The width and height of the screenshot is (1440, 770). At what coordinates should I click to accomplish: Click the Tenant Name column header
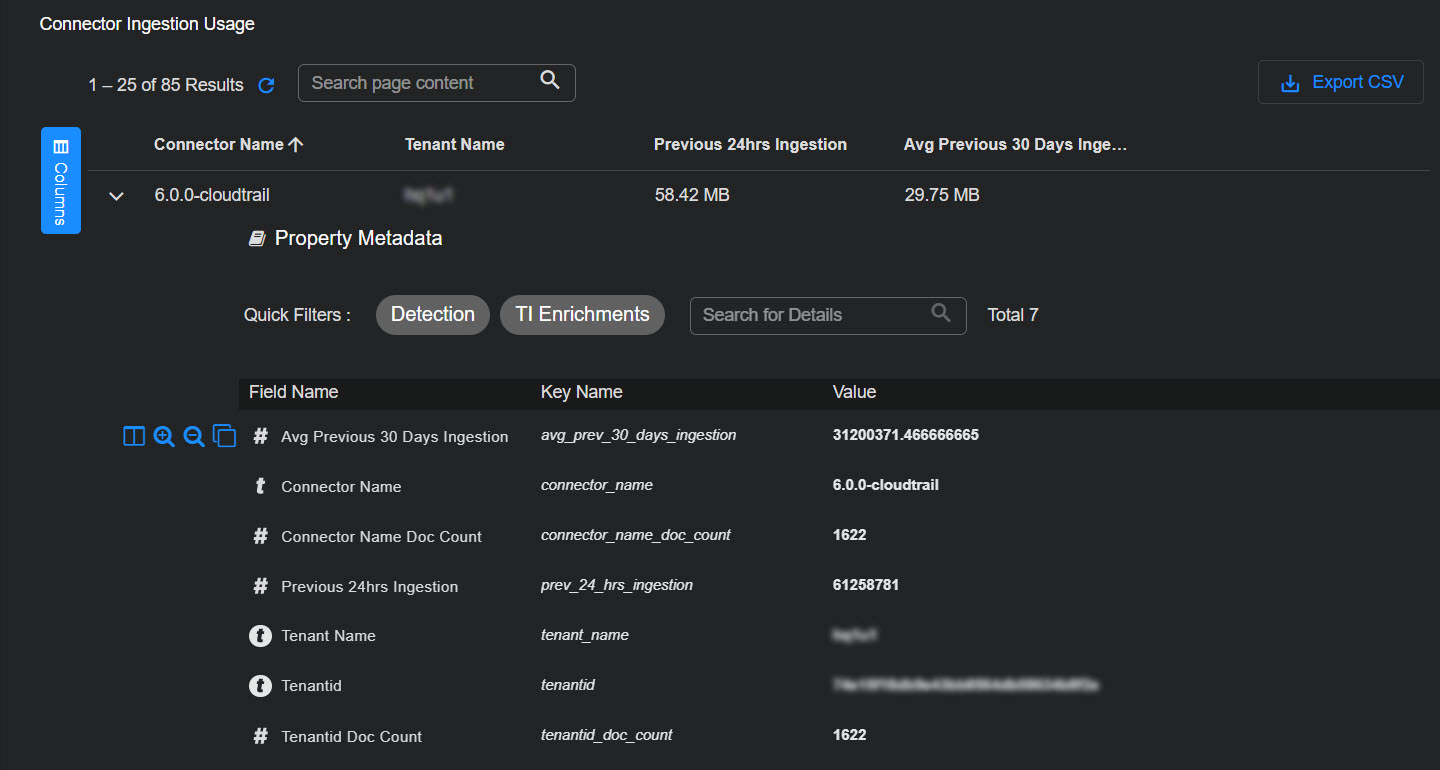(454, 144)
